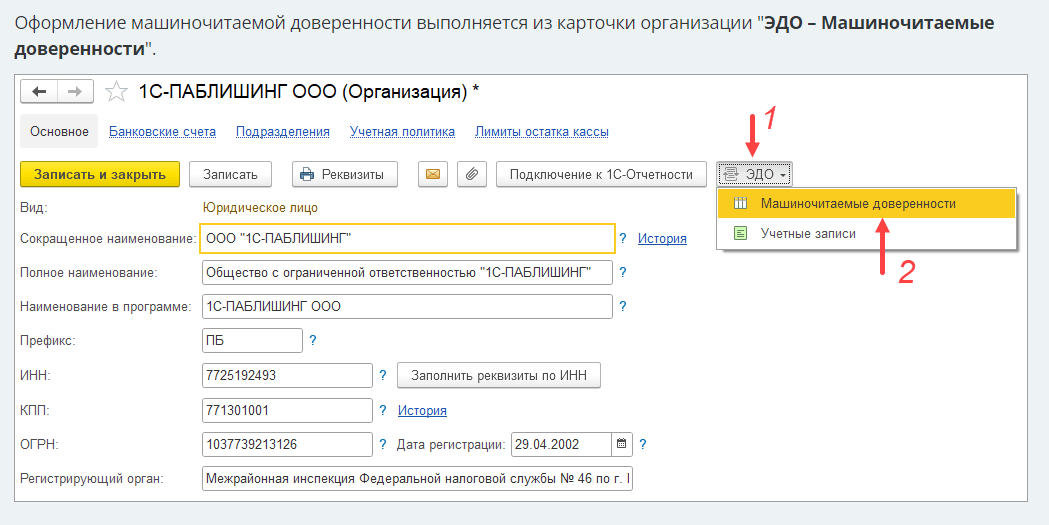
Task: Click the Реквизиты print button
Action: click(345, 175)
